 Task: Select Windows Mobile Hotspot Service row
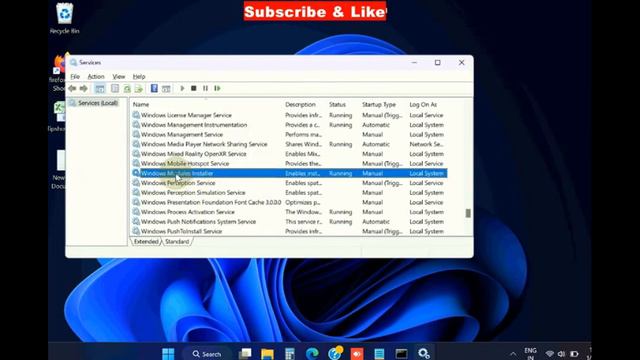click(x=289, y=164)
